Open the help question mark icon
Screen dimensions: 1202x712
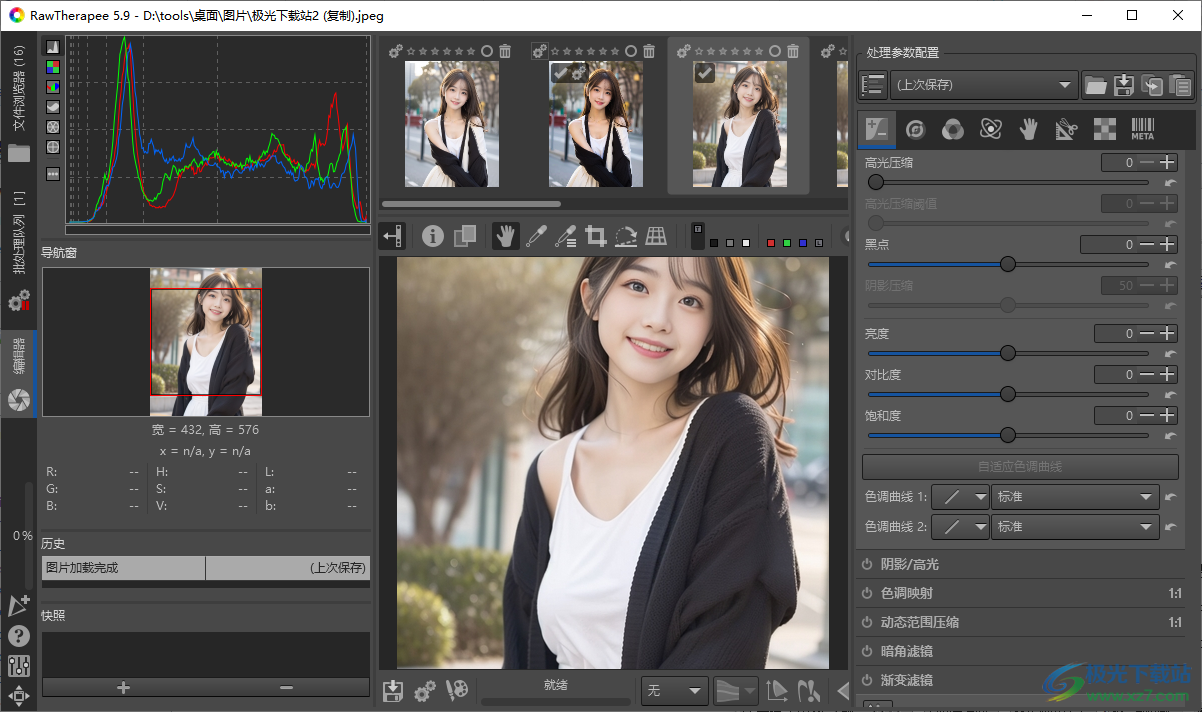(x=19, y=636)
